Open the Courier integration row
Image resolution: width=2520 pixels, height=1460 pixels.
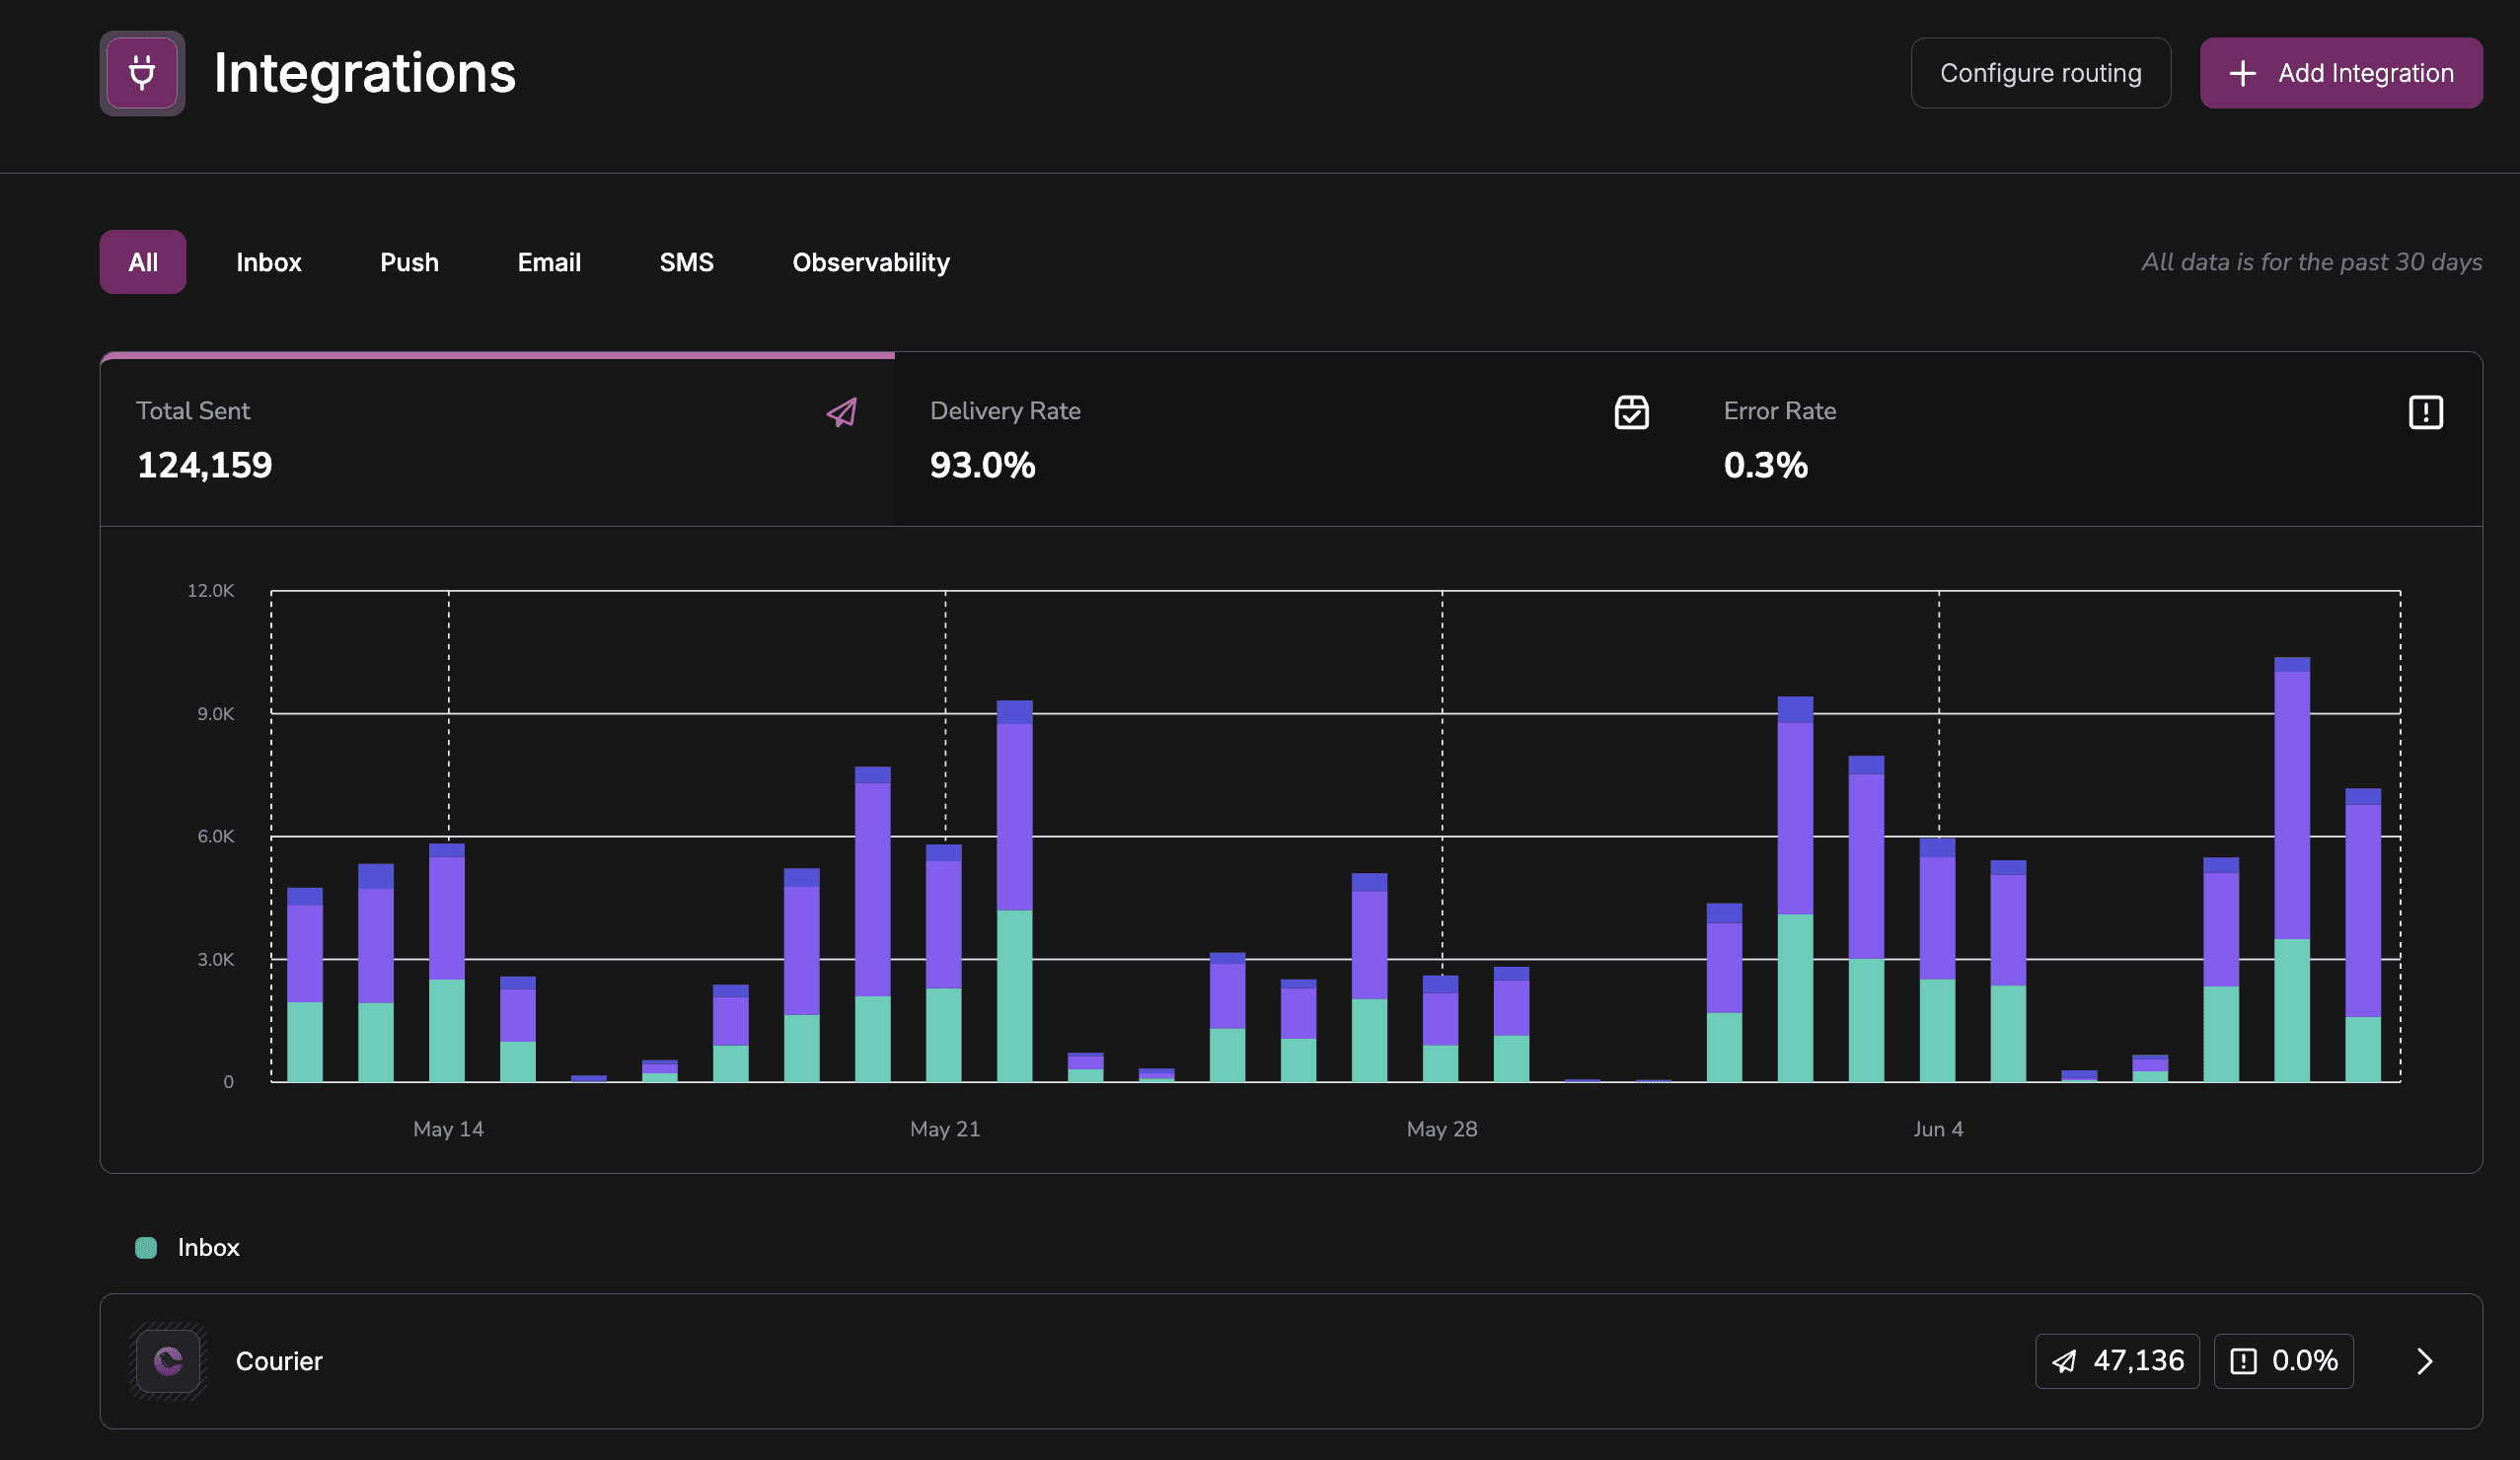(1291, 1361)
